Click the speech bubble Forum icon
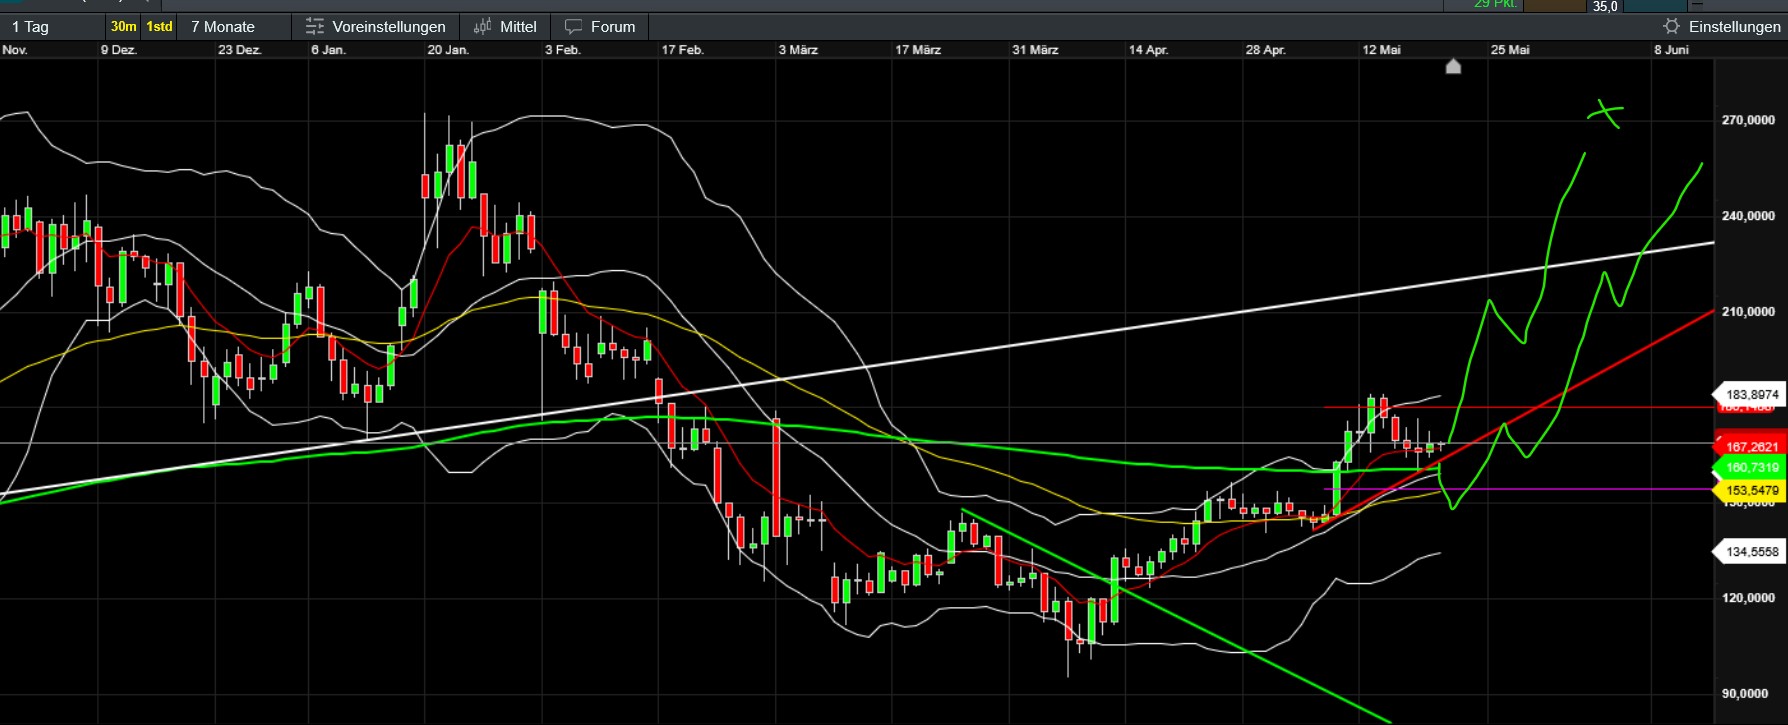The width and height of the screenshot is (1788, 725). (x=573, y=27)
